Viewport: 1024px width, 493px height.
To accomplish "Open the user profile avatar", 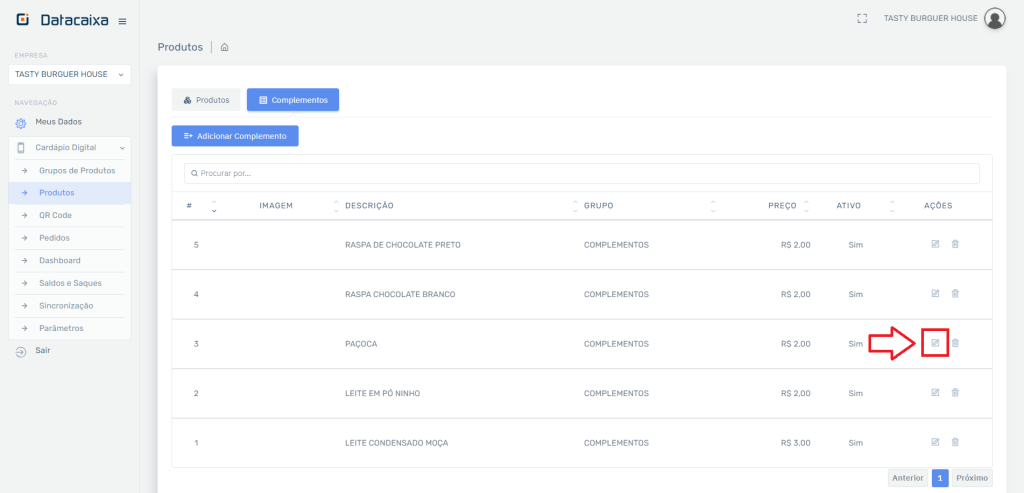I will (x=994, y=18).
